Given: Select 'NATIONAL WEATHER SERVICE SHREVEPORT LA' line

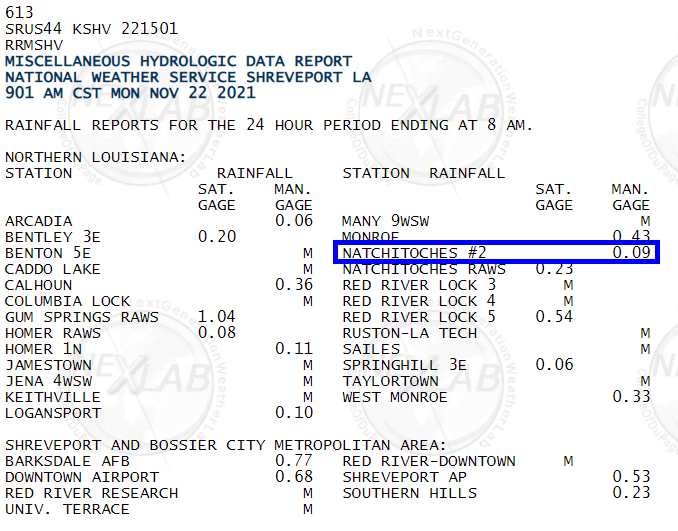Looking at the screenshot, I should tap(188, 77).
